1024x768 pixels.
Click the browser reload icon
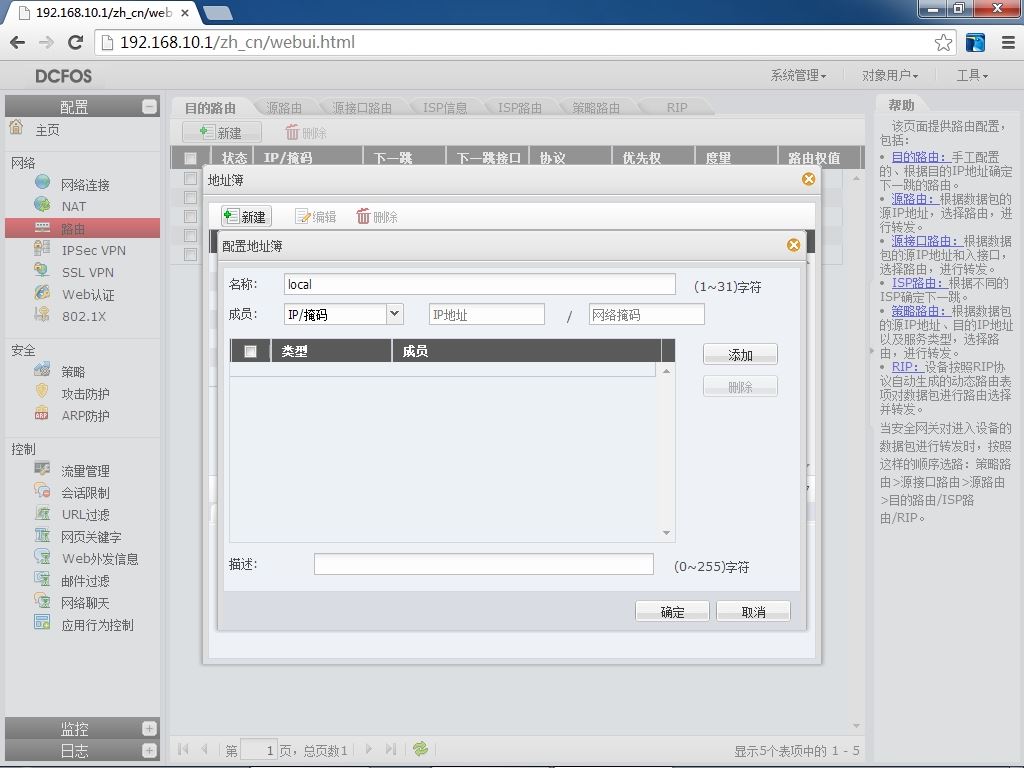[x=76, y=42]
